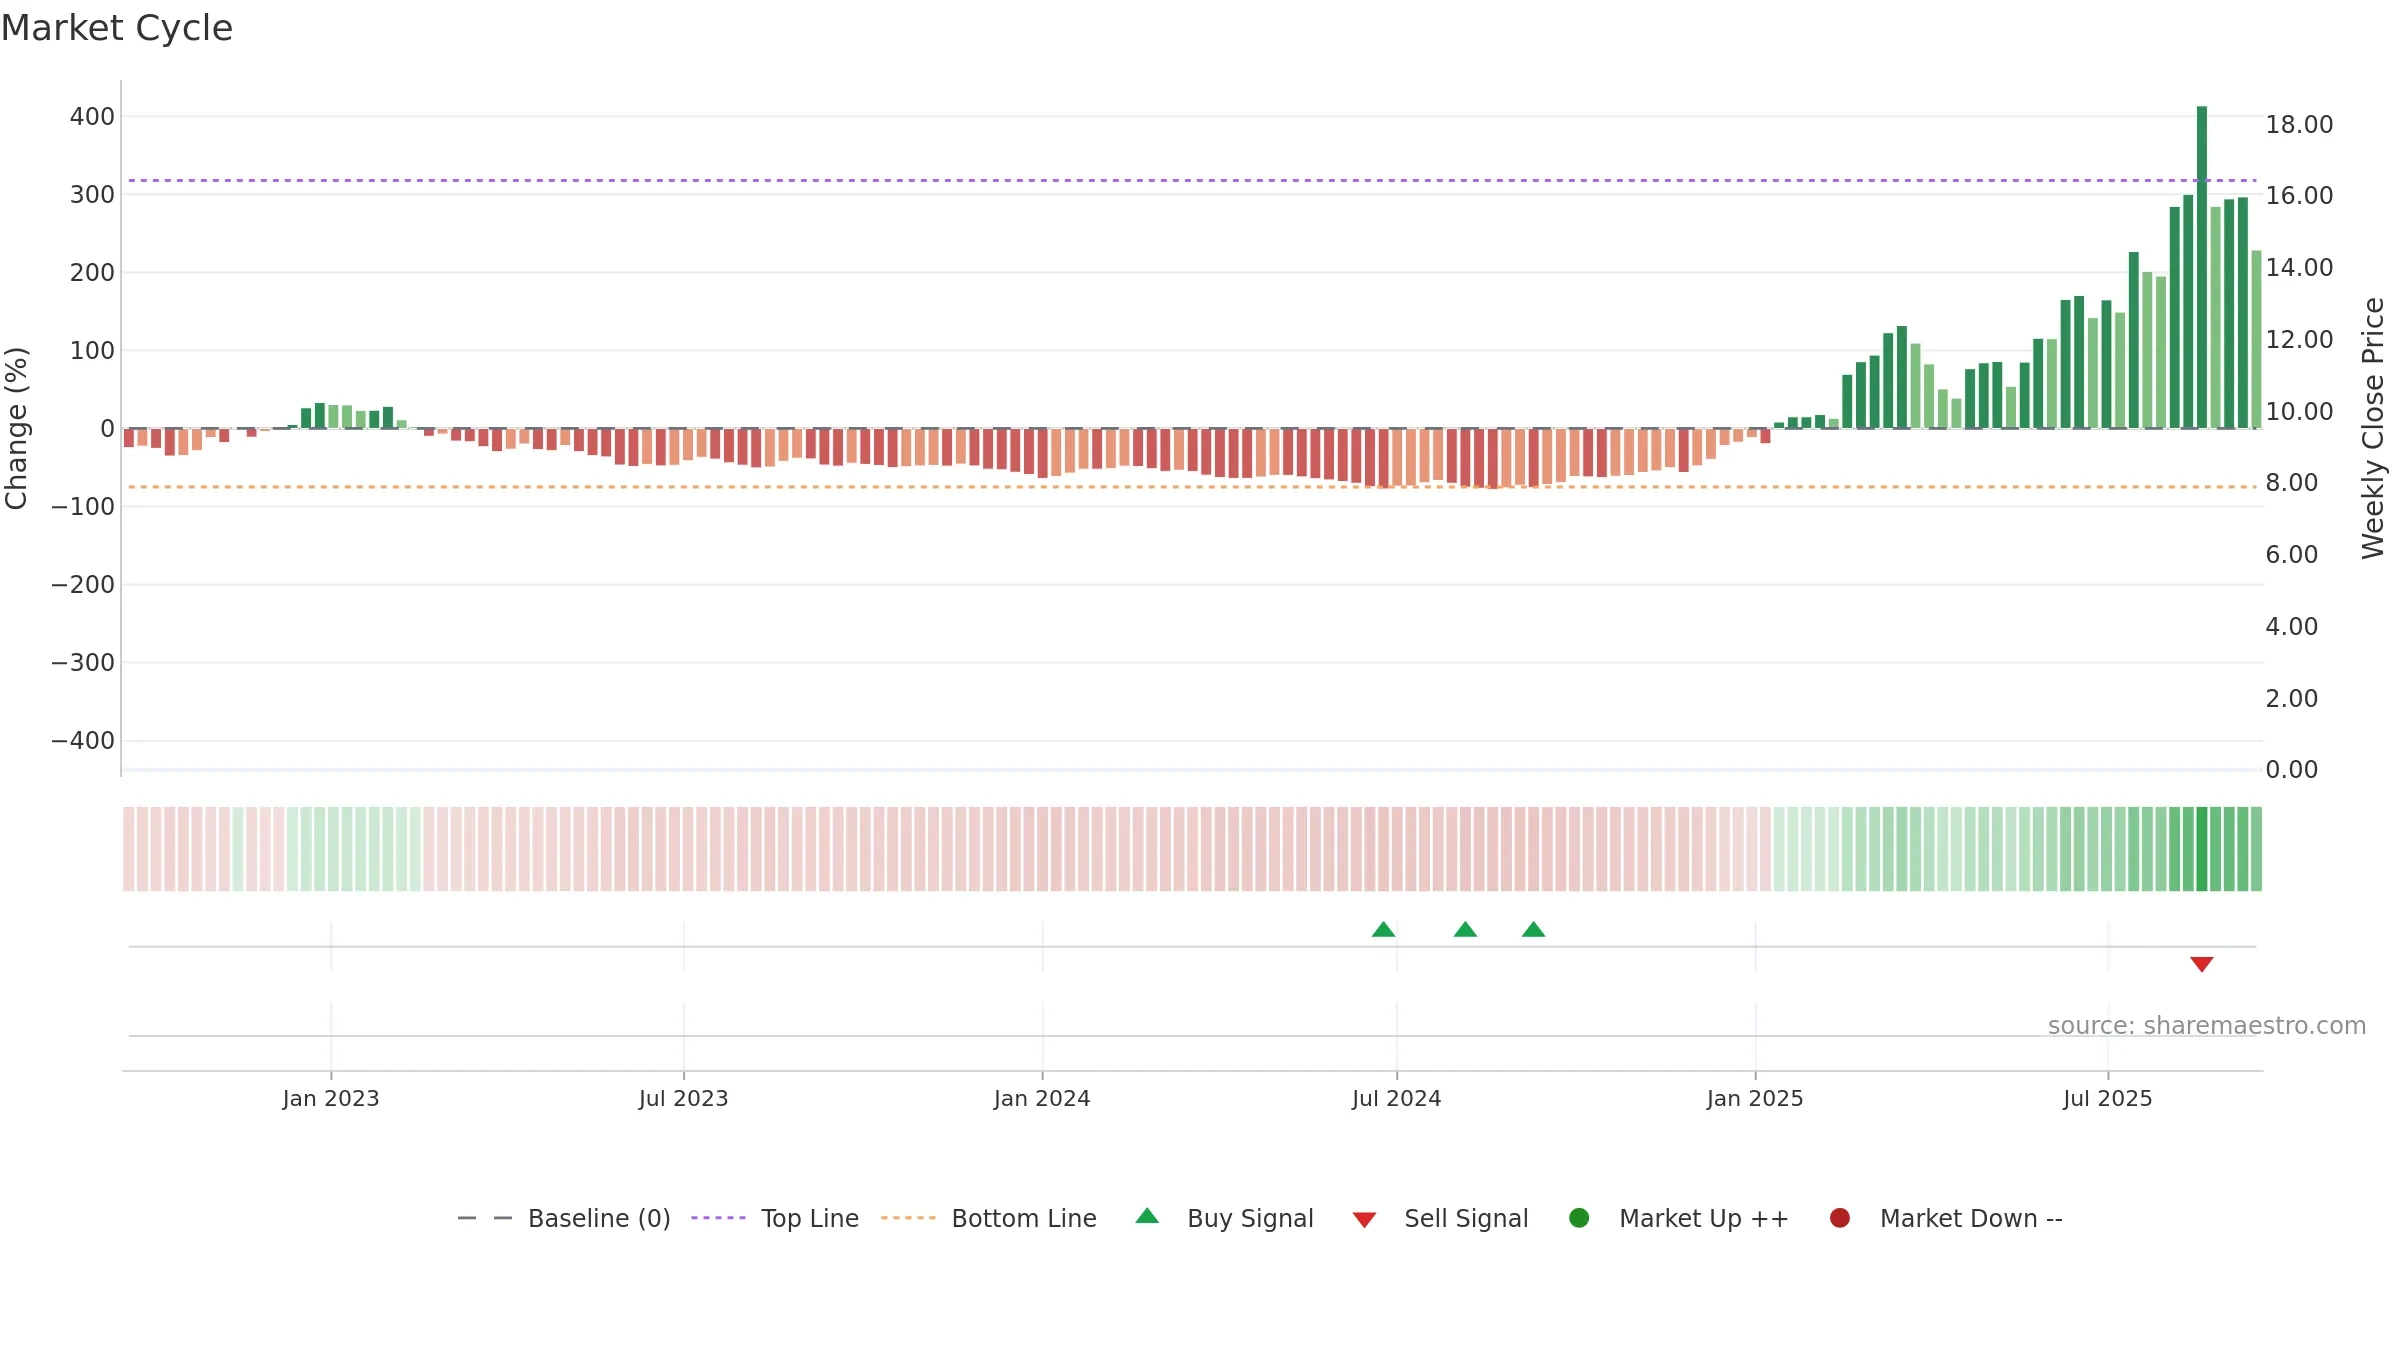Click the purple dotted Top Line sample in legend
This screenshot has height=1350, width=2400.
(718, 1218)
